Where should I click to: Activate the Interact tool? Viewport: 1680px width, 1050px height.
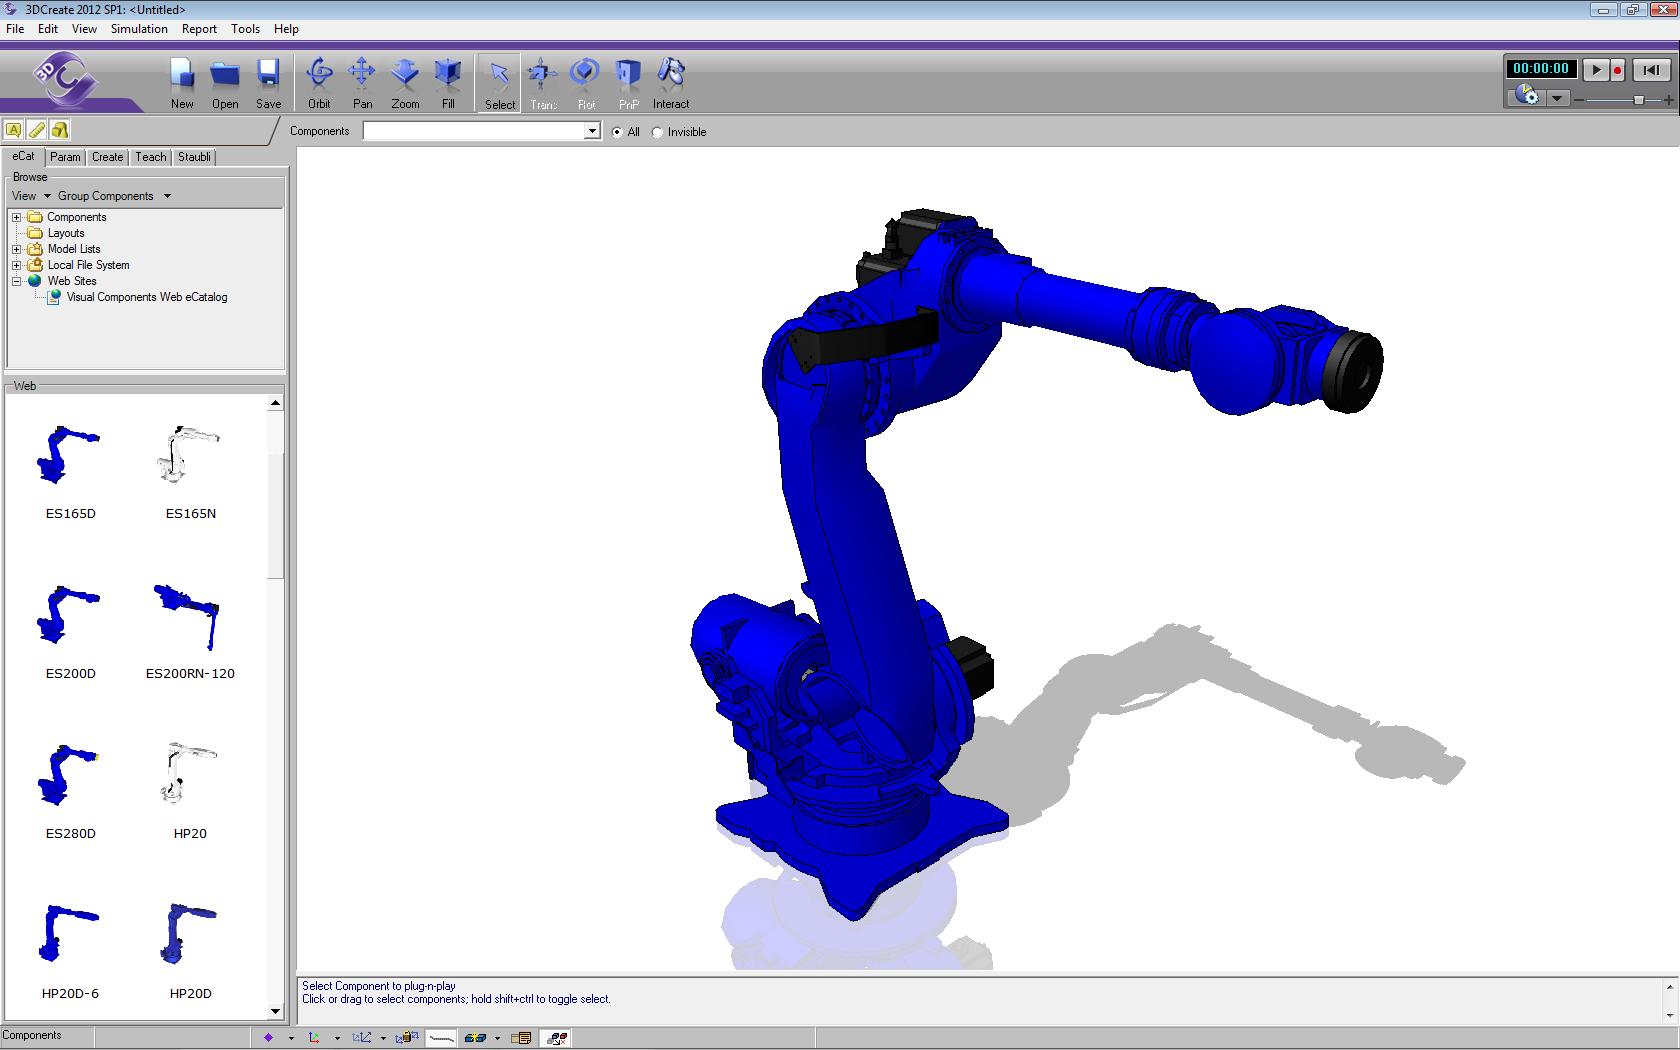671,82
